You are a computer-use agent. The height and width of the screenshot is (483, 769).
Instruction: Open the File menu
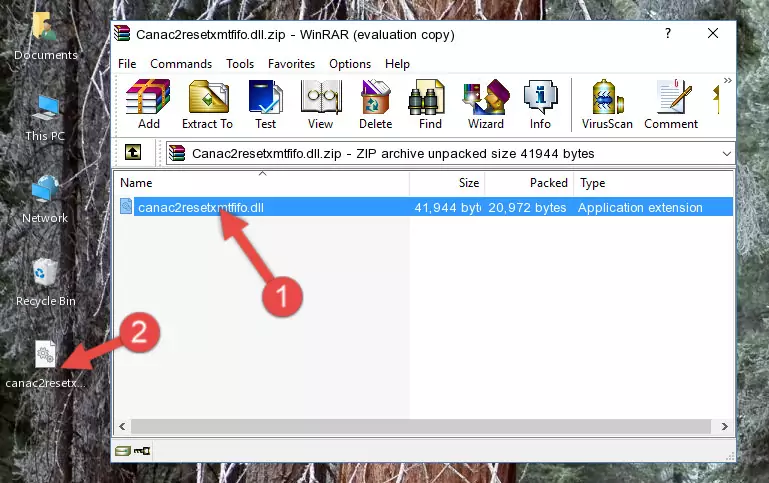tap(127, 64)
